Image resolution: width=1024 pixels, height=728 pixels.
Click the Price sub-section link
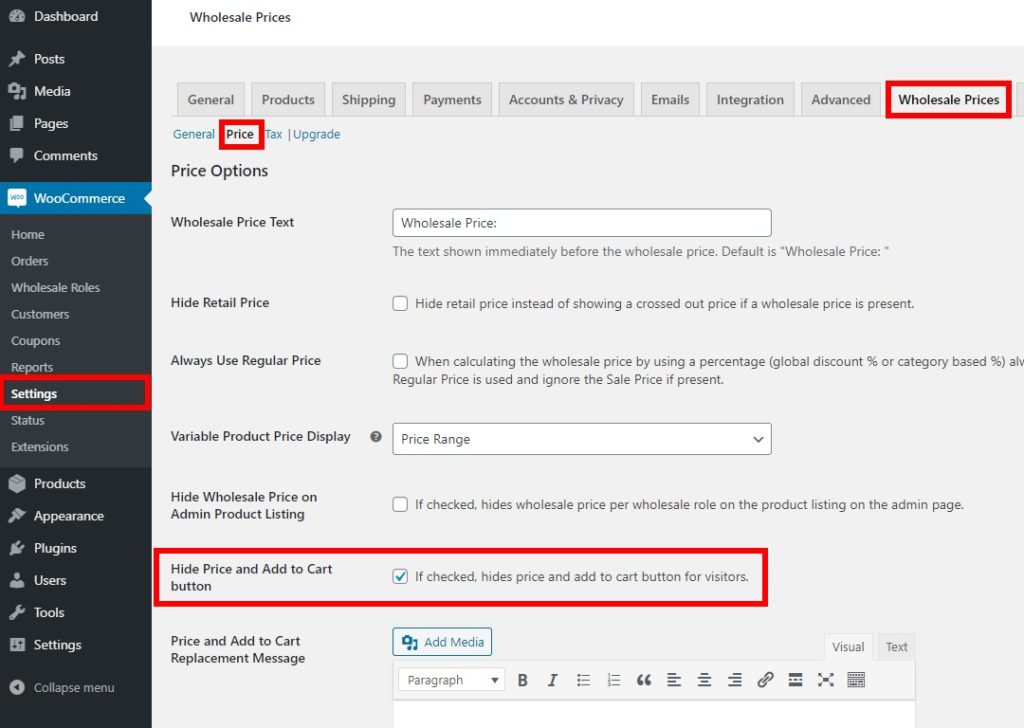pyautogui.click(x=240, y=134)
